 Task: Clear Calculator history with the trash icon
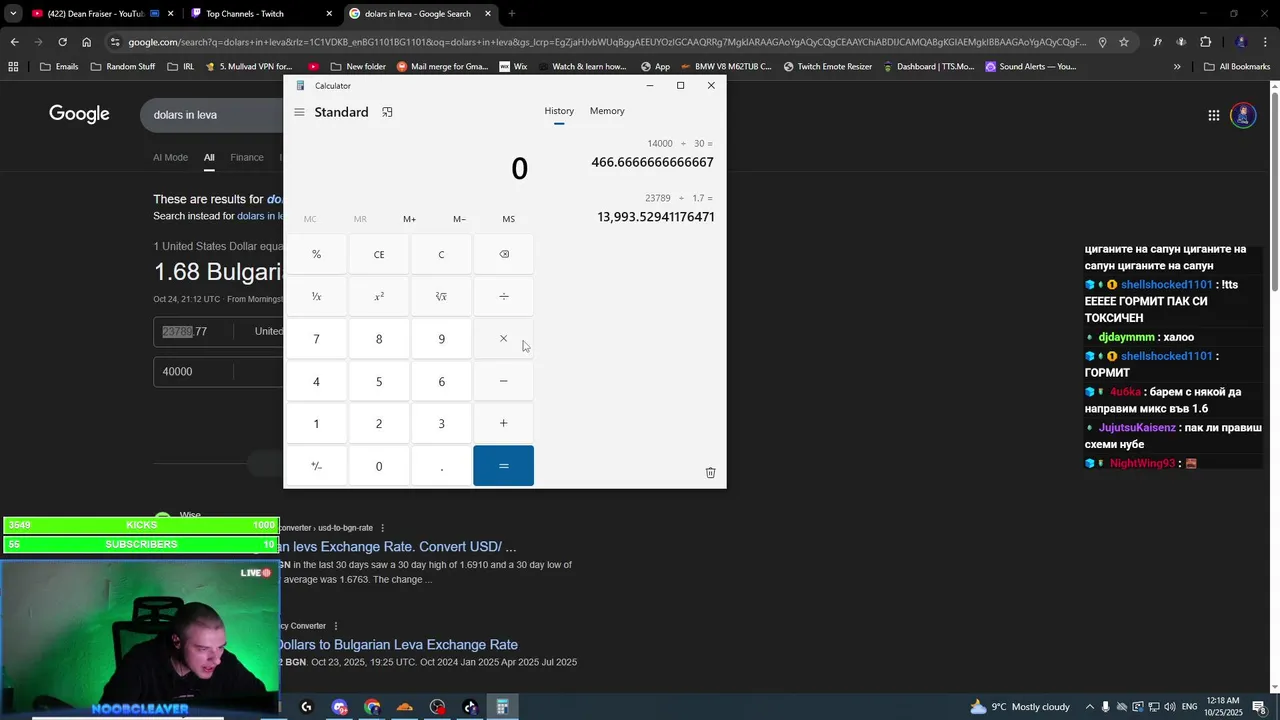pyautogui.click(x=710, y=472)
